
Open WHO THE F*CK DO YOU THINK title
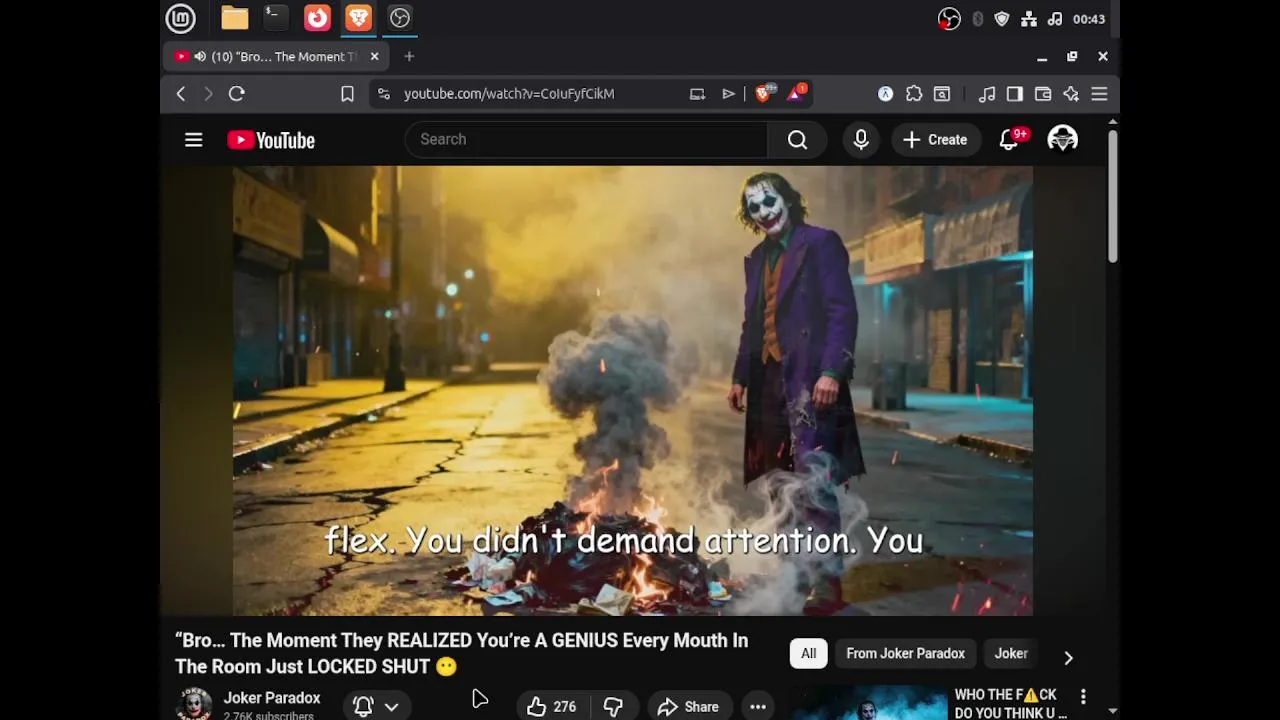[1010, 703]
